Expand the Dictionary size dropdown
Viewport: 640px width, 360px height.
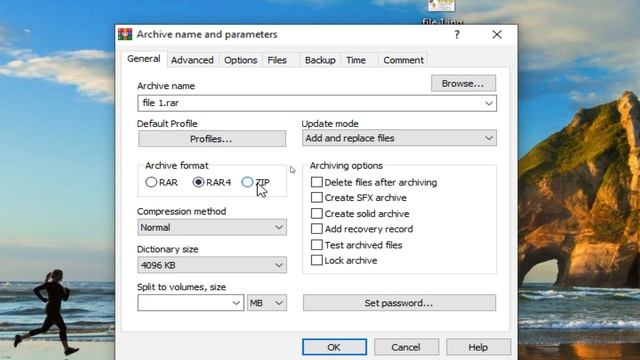[x=212, y=265]
